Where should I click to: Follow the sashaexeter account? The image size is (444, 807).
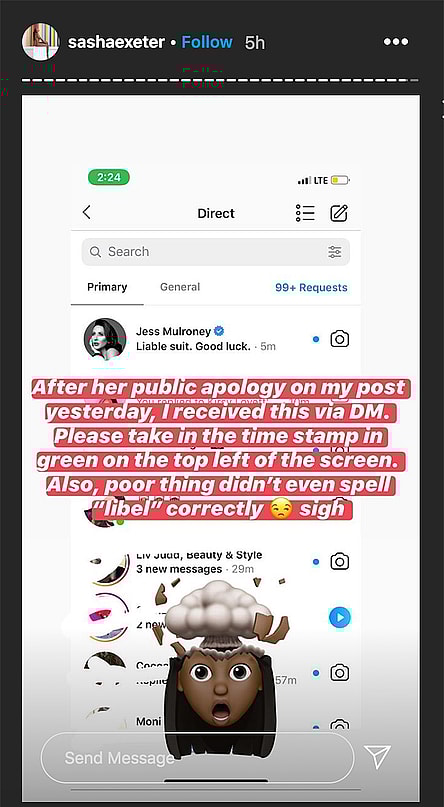(207, 42)
